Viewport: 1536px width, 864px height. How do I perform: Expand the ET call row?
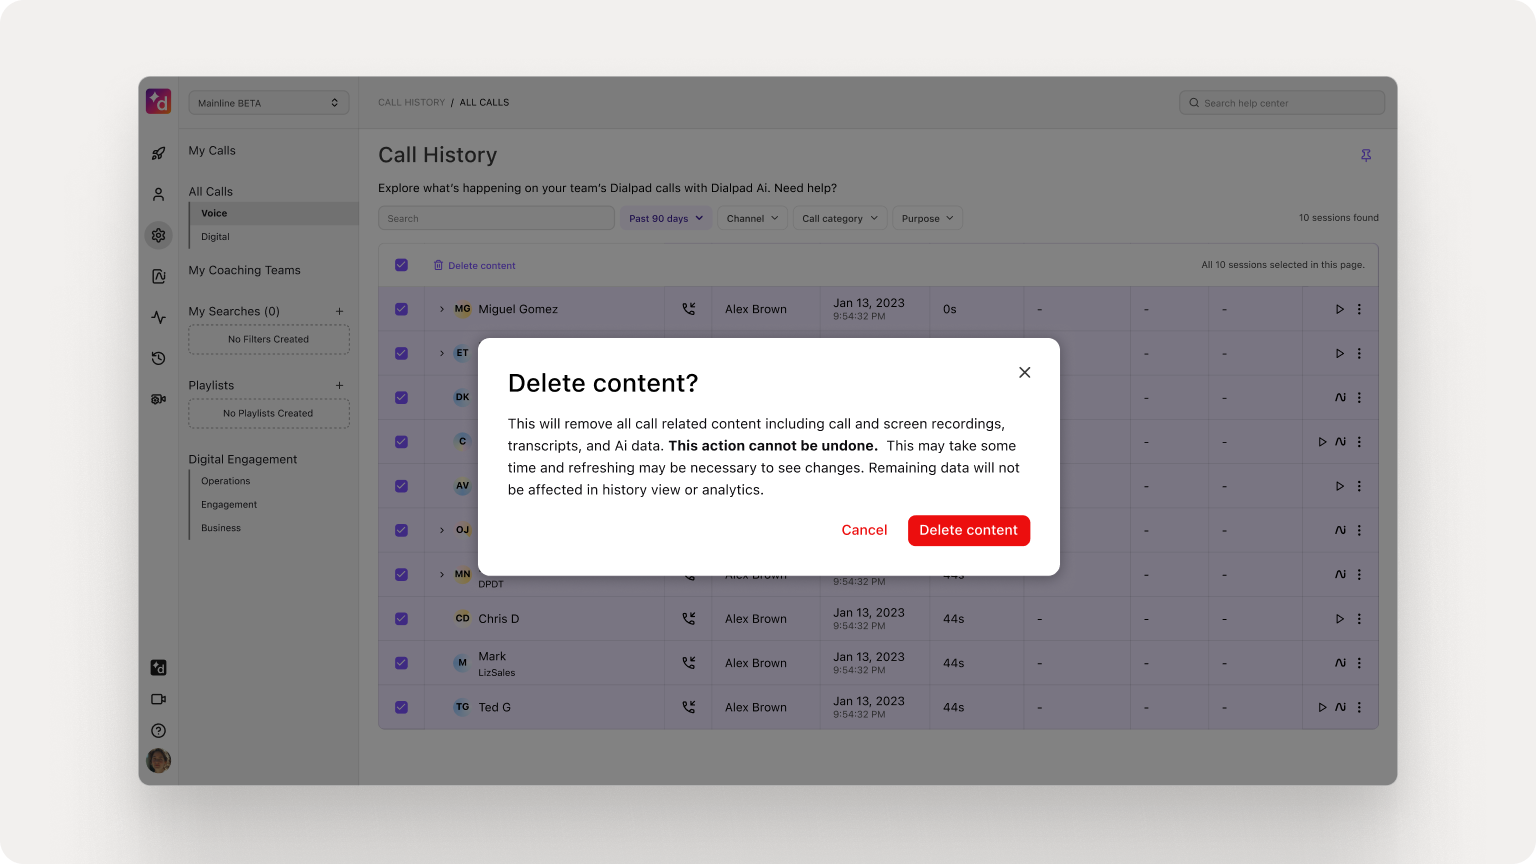442,353
